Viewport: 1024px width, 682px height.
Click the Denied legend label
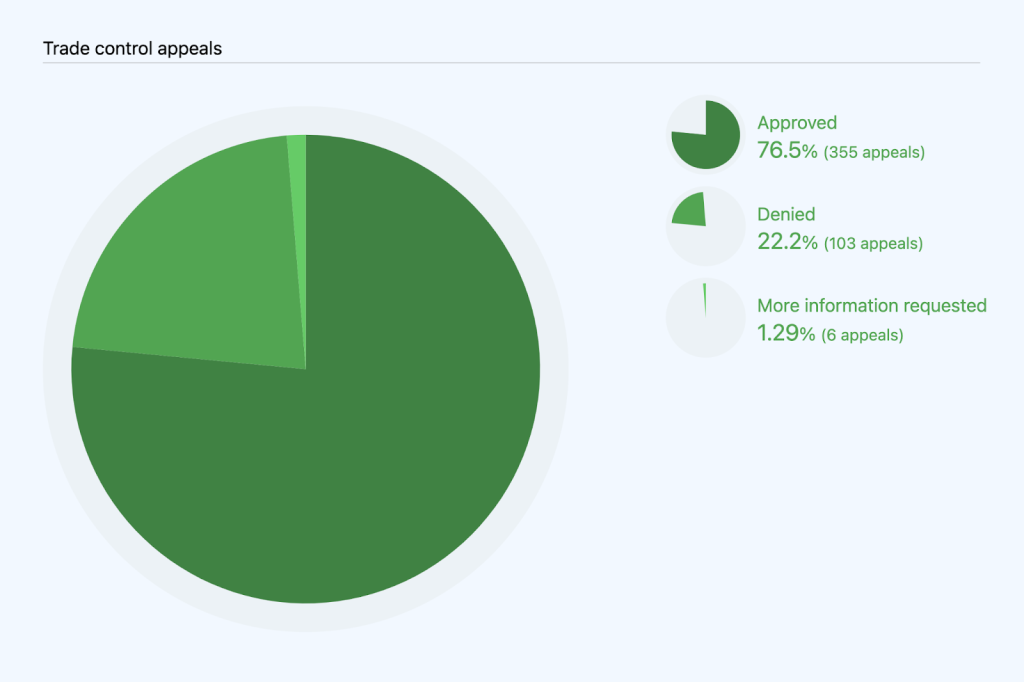tap(786, 214)
